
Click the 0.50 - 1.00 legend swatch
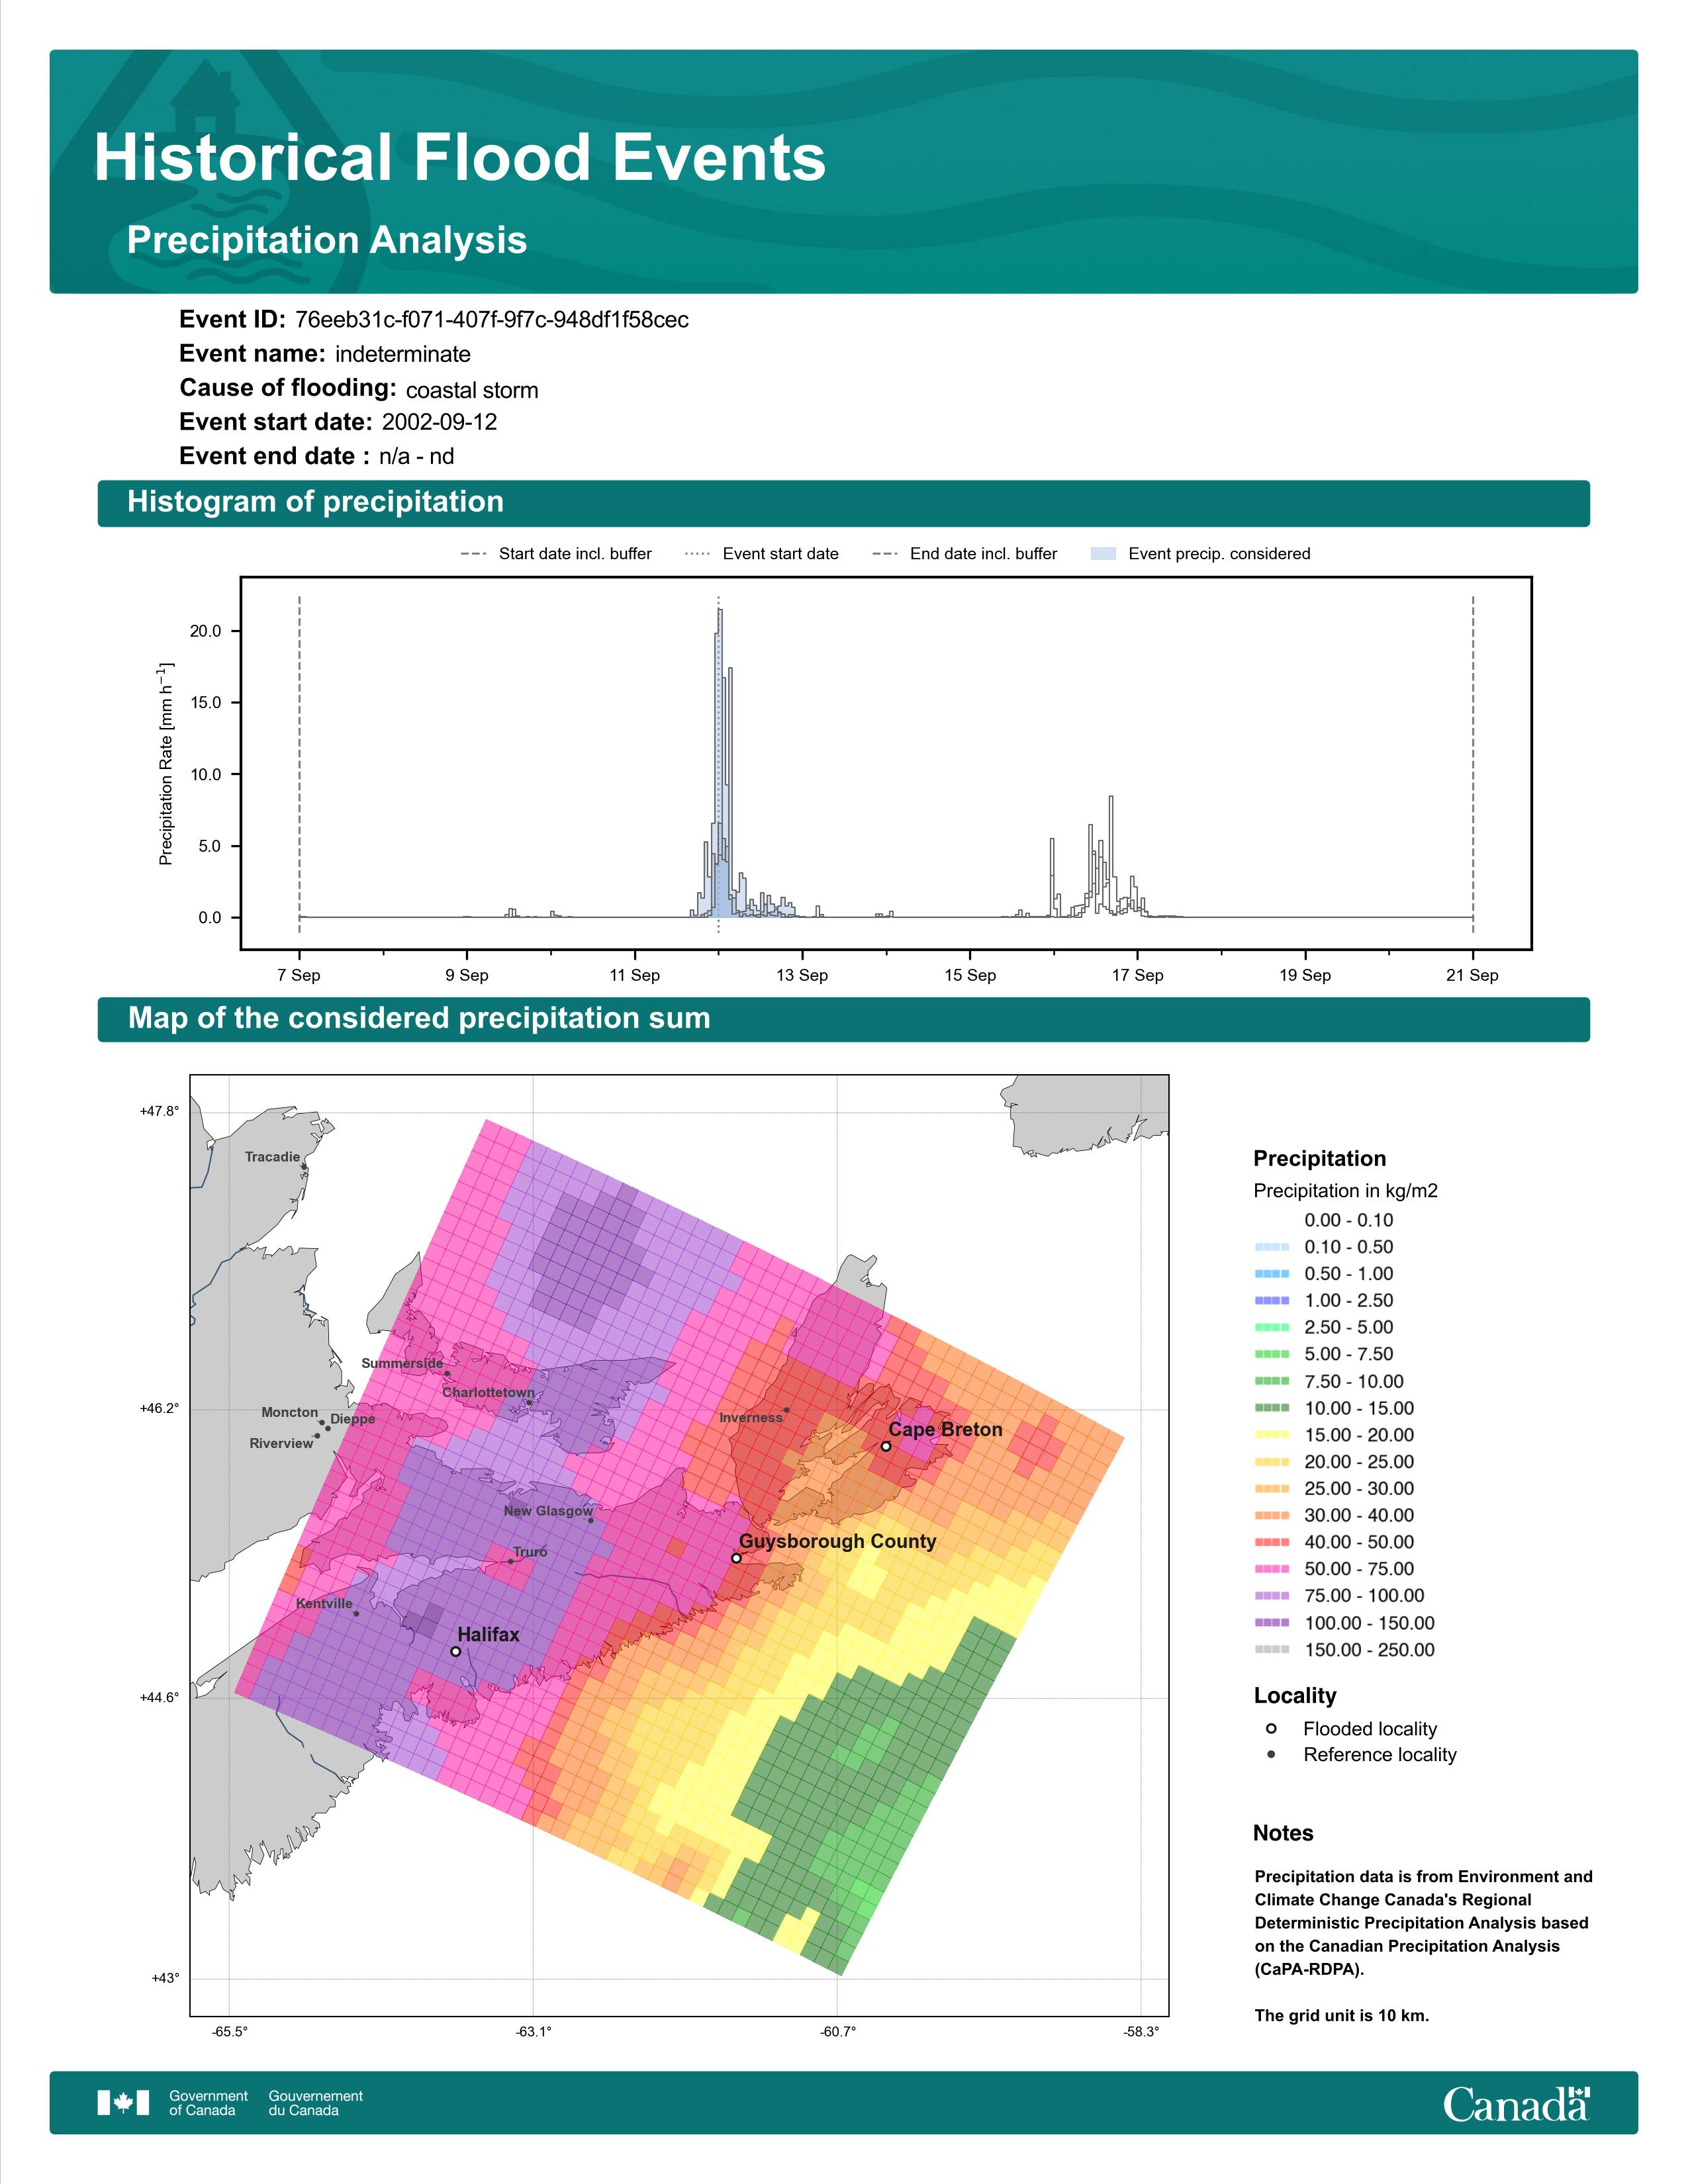[x=1272, y=1274]
